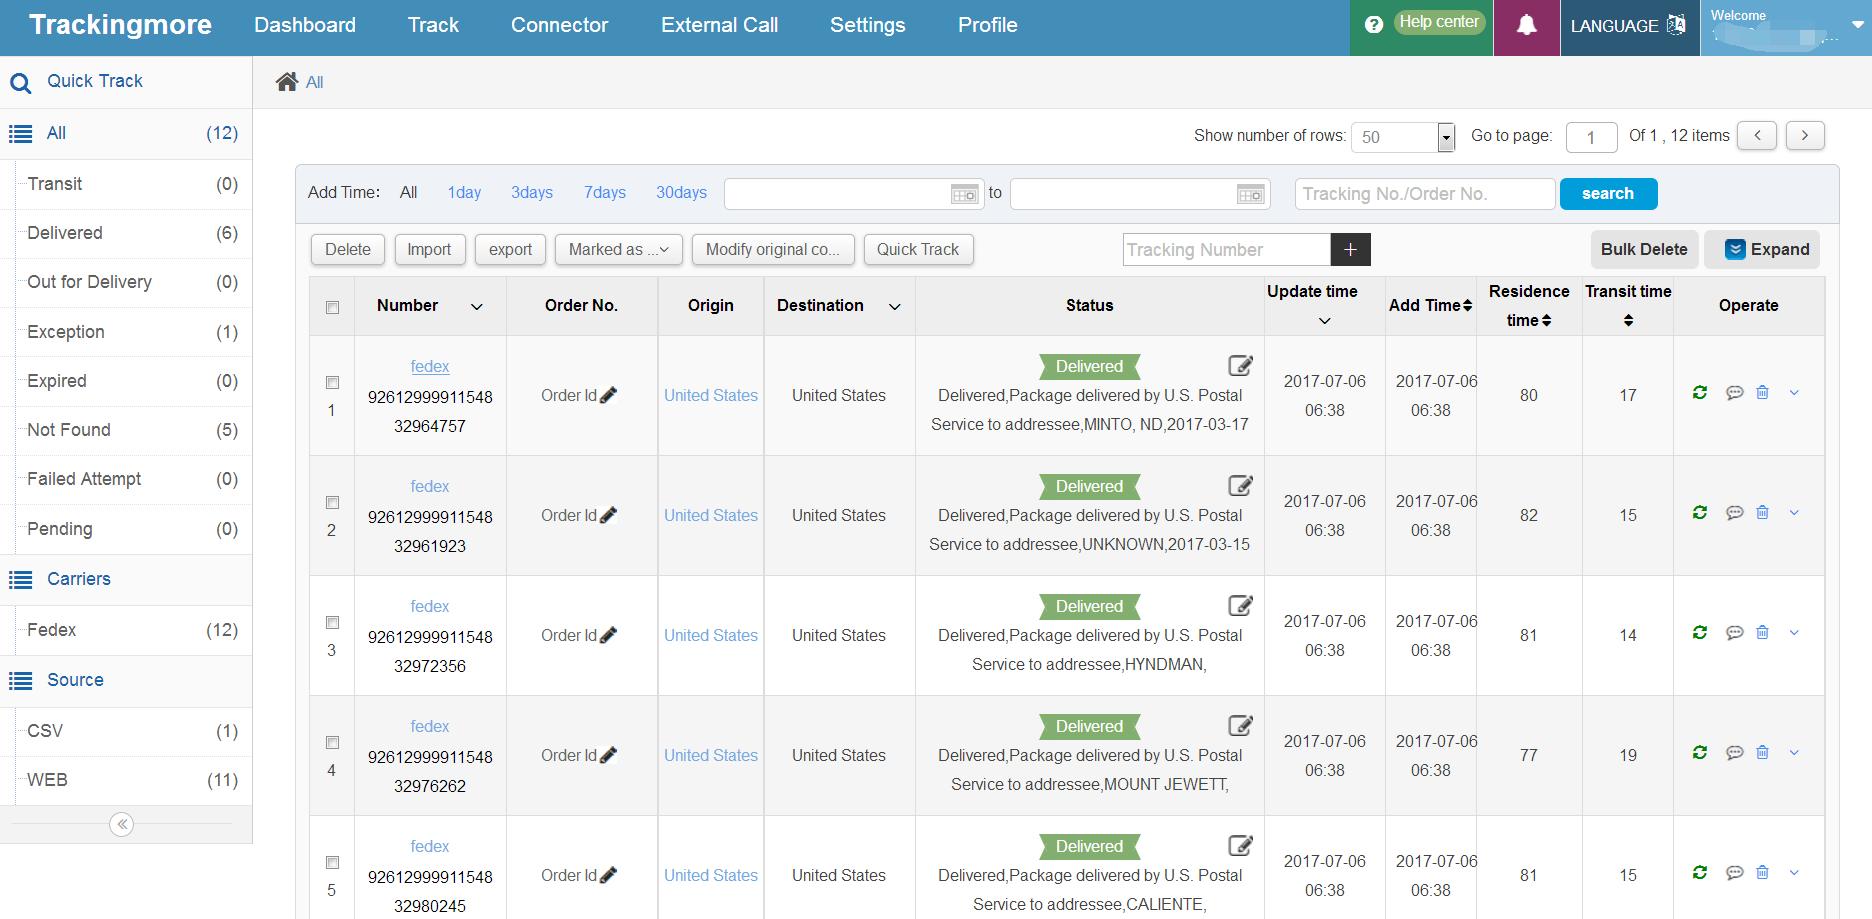Open comment icon for row 5

(x=1735, y=873)
